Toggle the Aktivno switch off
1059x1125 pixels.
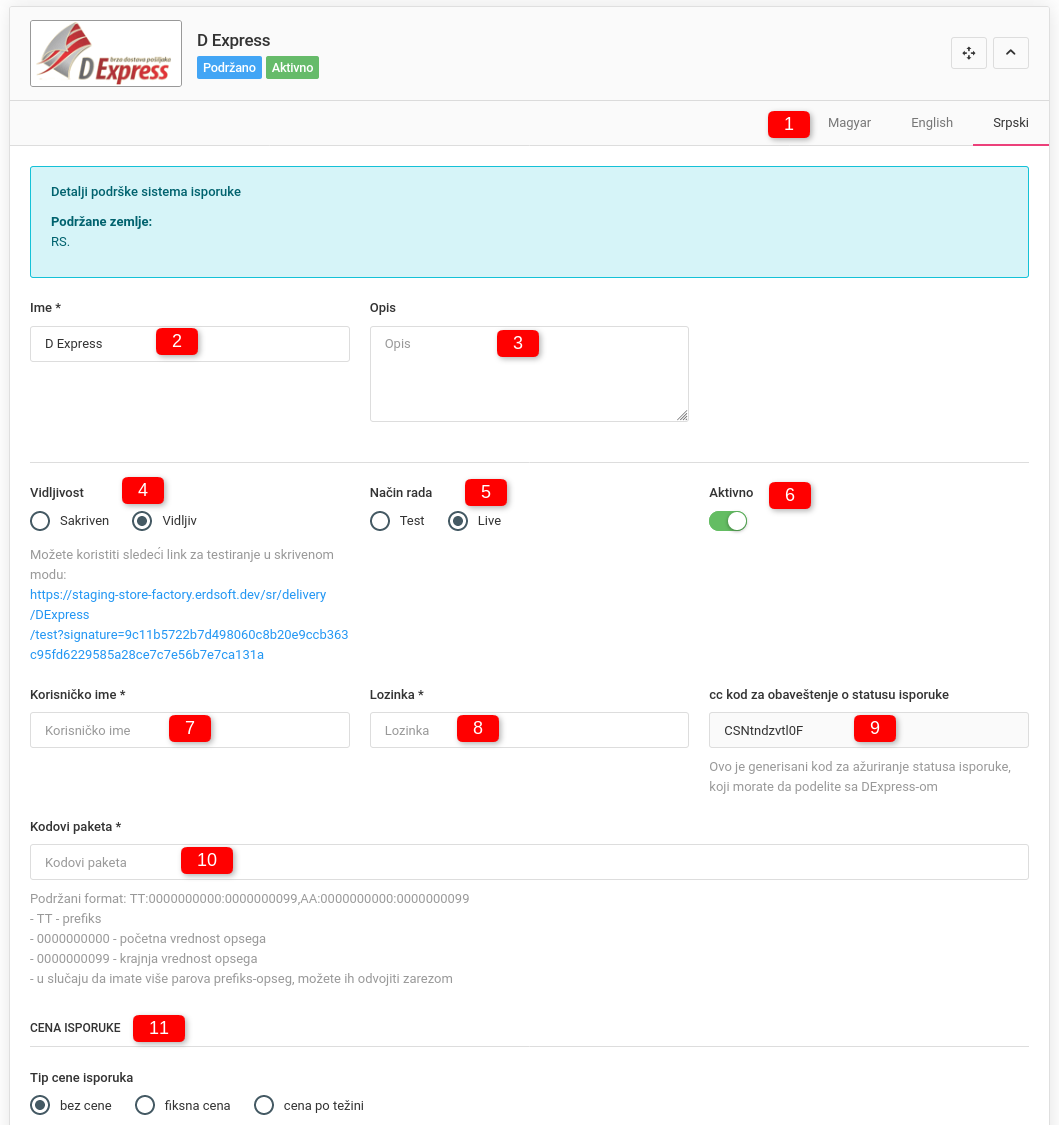[728, 521]
